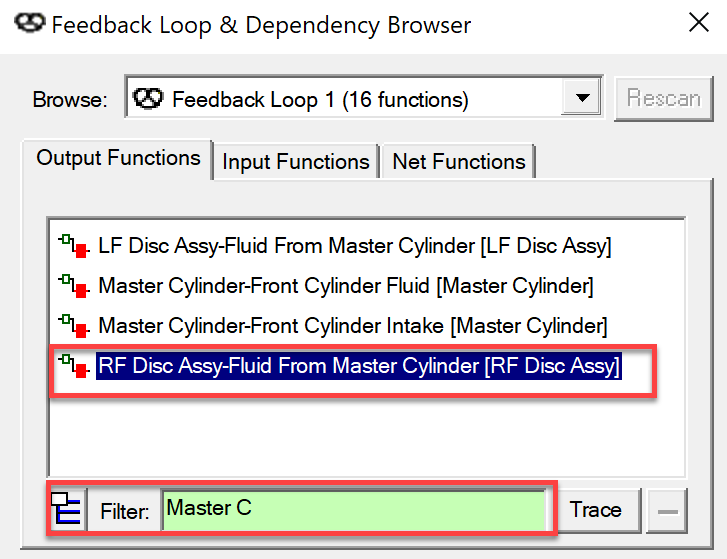This screenshot has height=559, width=727.
Task: Toggle the tree view icon beside Filter
Action: (66, 510)
